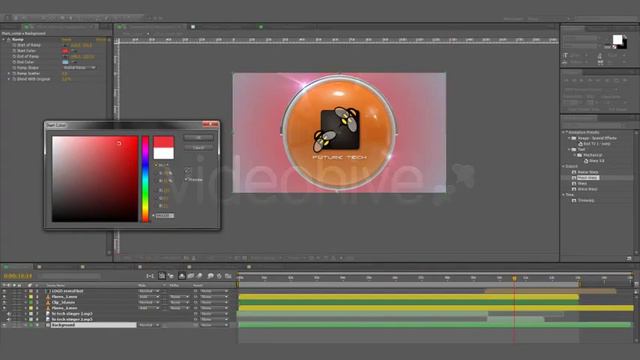Collapse the Time category in Effects panel
The width and height of the screenshot is (640, 360).
pyautogui.click(x=563, y=195)
